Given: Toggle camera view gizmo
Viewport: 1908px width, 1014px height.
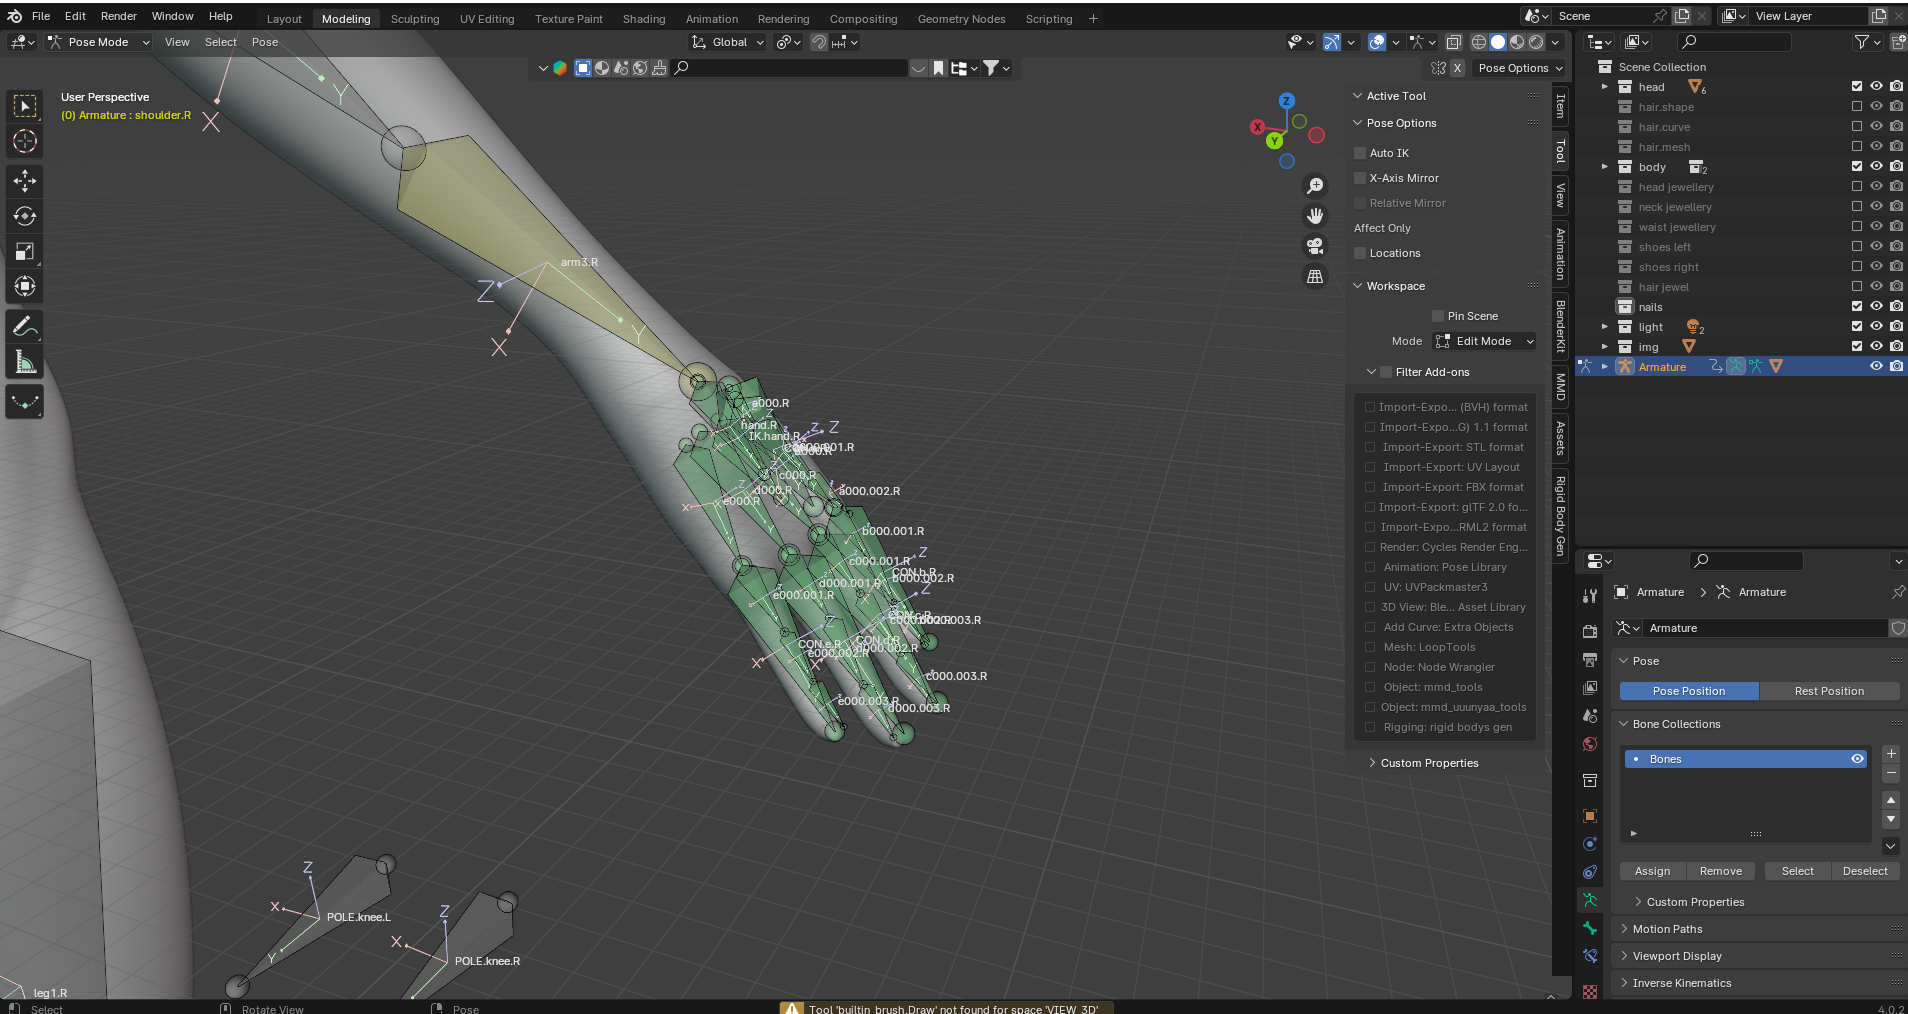Looking at the screenshot, I should coord(1315,246).
